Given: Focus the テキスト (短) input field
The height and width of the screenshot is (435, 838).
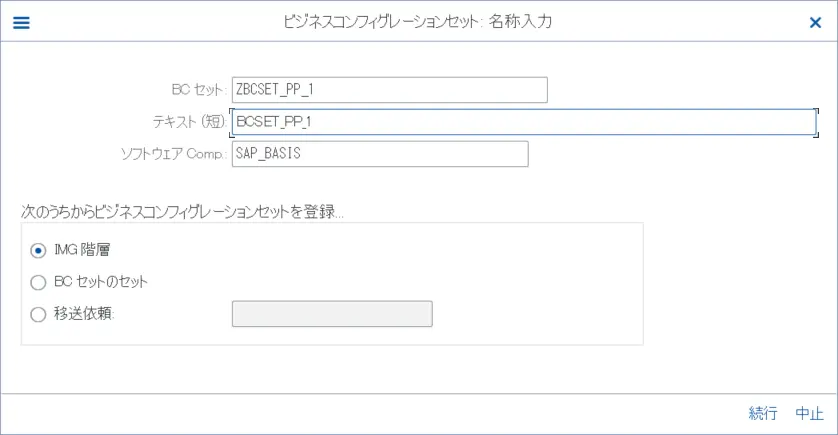Looking at the screenshot, I should point(524,122).
